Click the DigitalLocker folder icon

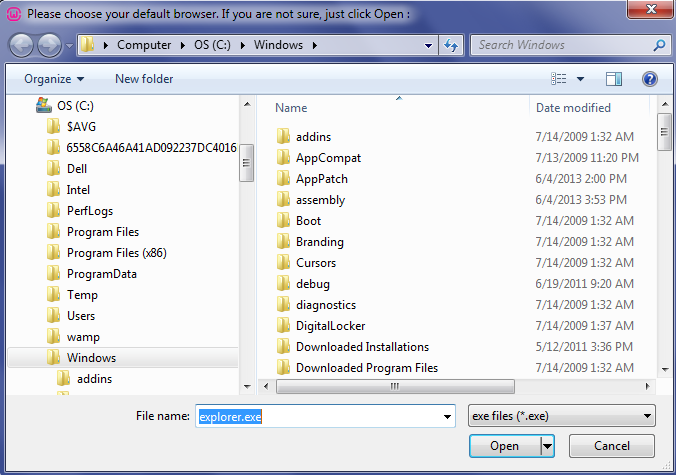click(283, 326)
